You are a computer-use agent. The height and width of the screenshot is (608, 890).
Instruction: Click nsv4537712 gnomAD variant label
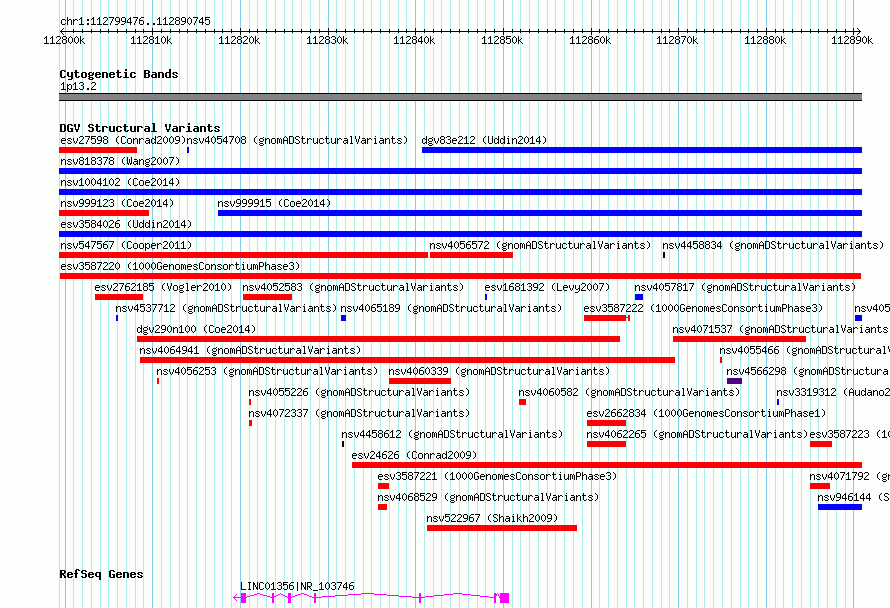(226, 308)
